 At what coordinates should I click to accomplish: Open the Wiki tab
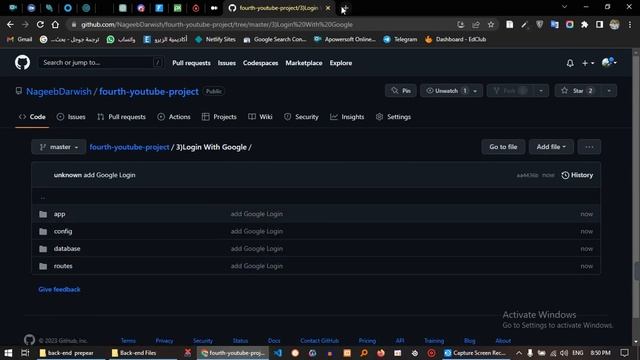(260, 117)
